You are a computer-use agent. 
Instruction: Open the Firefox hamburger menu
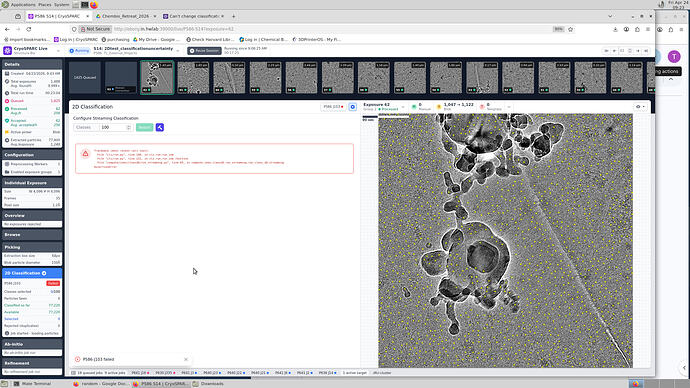pos(648,29)
